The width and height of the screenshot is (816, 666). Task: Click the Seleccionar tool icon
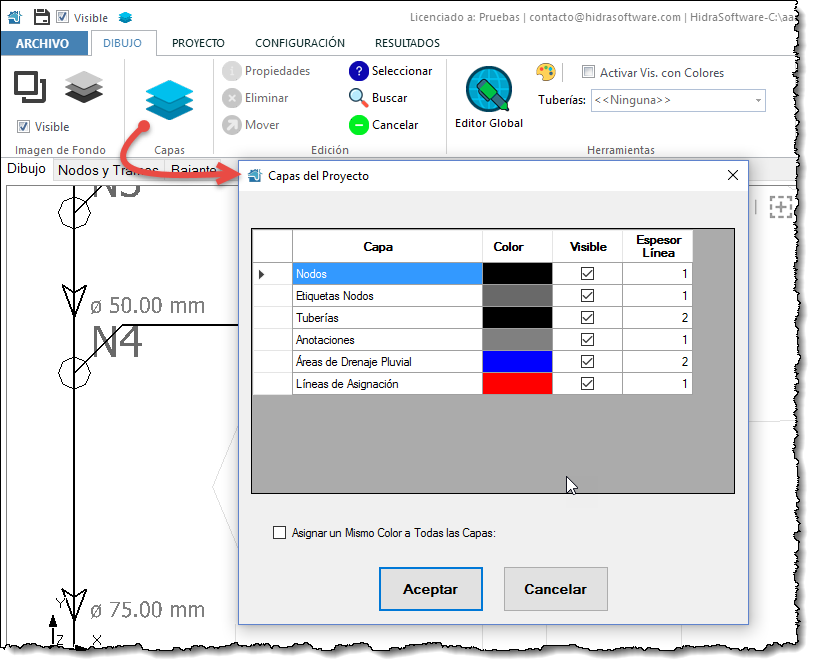[x=358, y=71]
